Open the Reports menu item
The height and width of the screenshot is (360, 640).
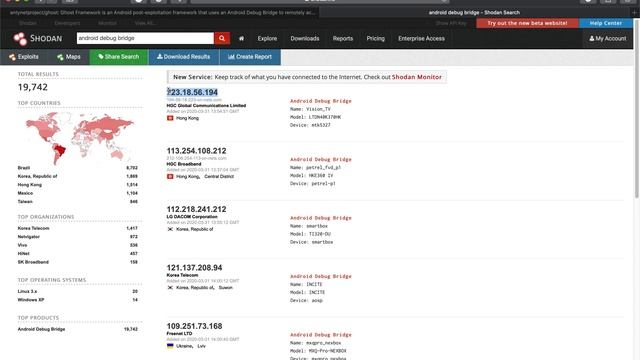(x=342, y=38)
